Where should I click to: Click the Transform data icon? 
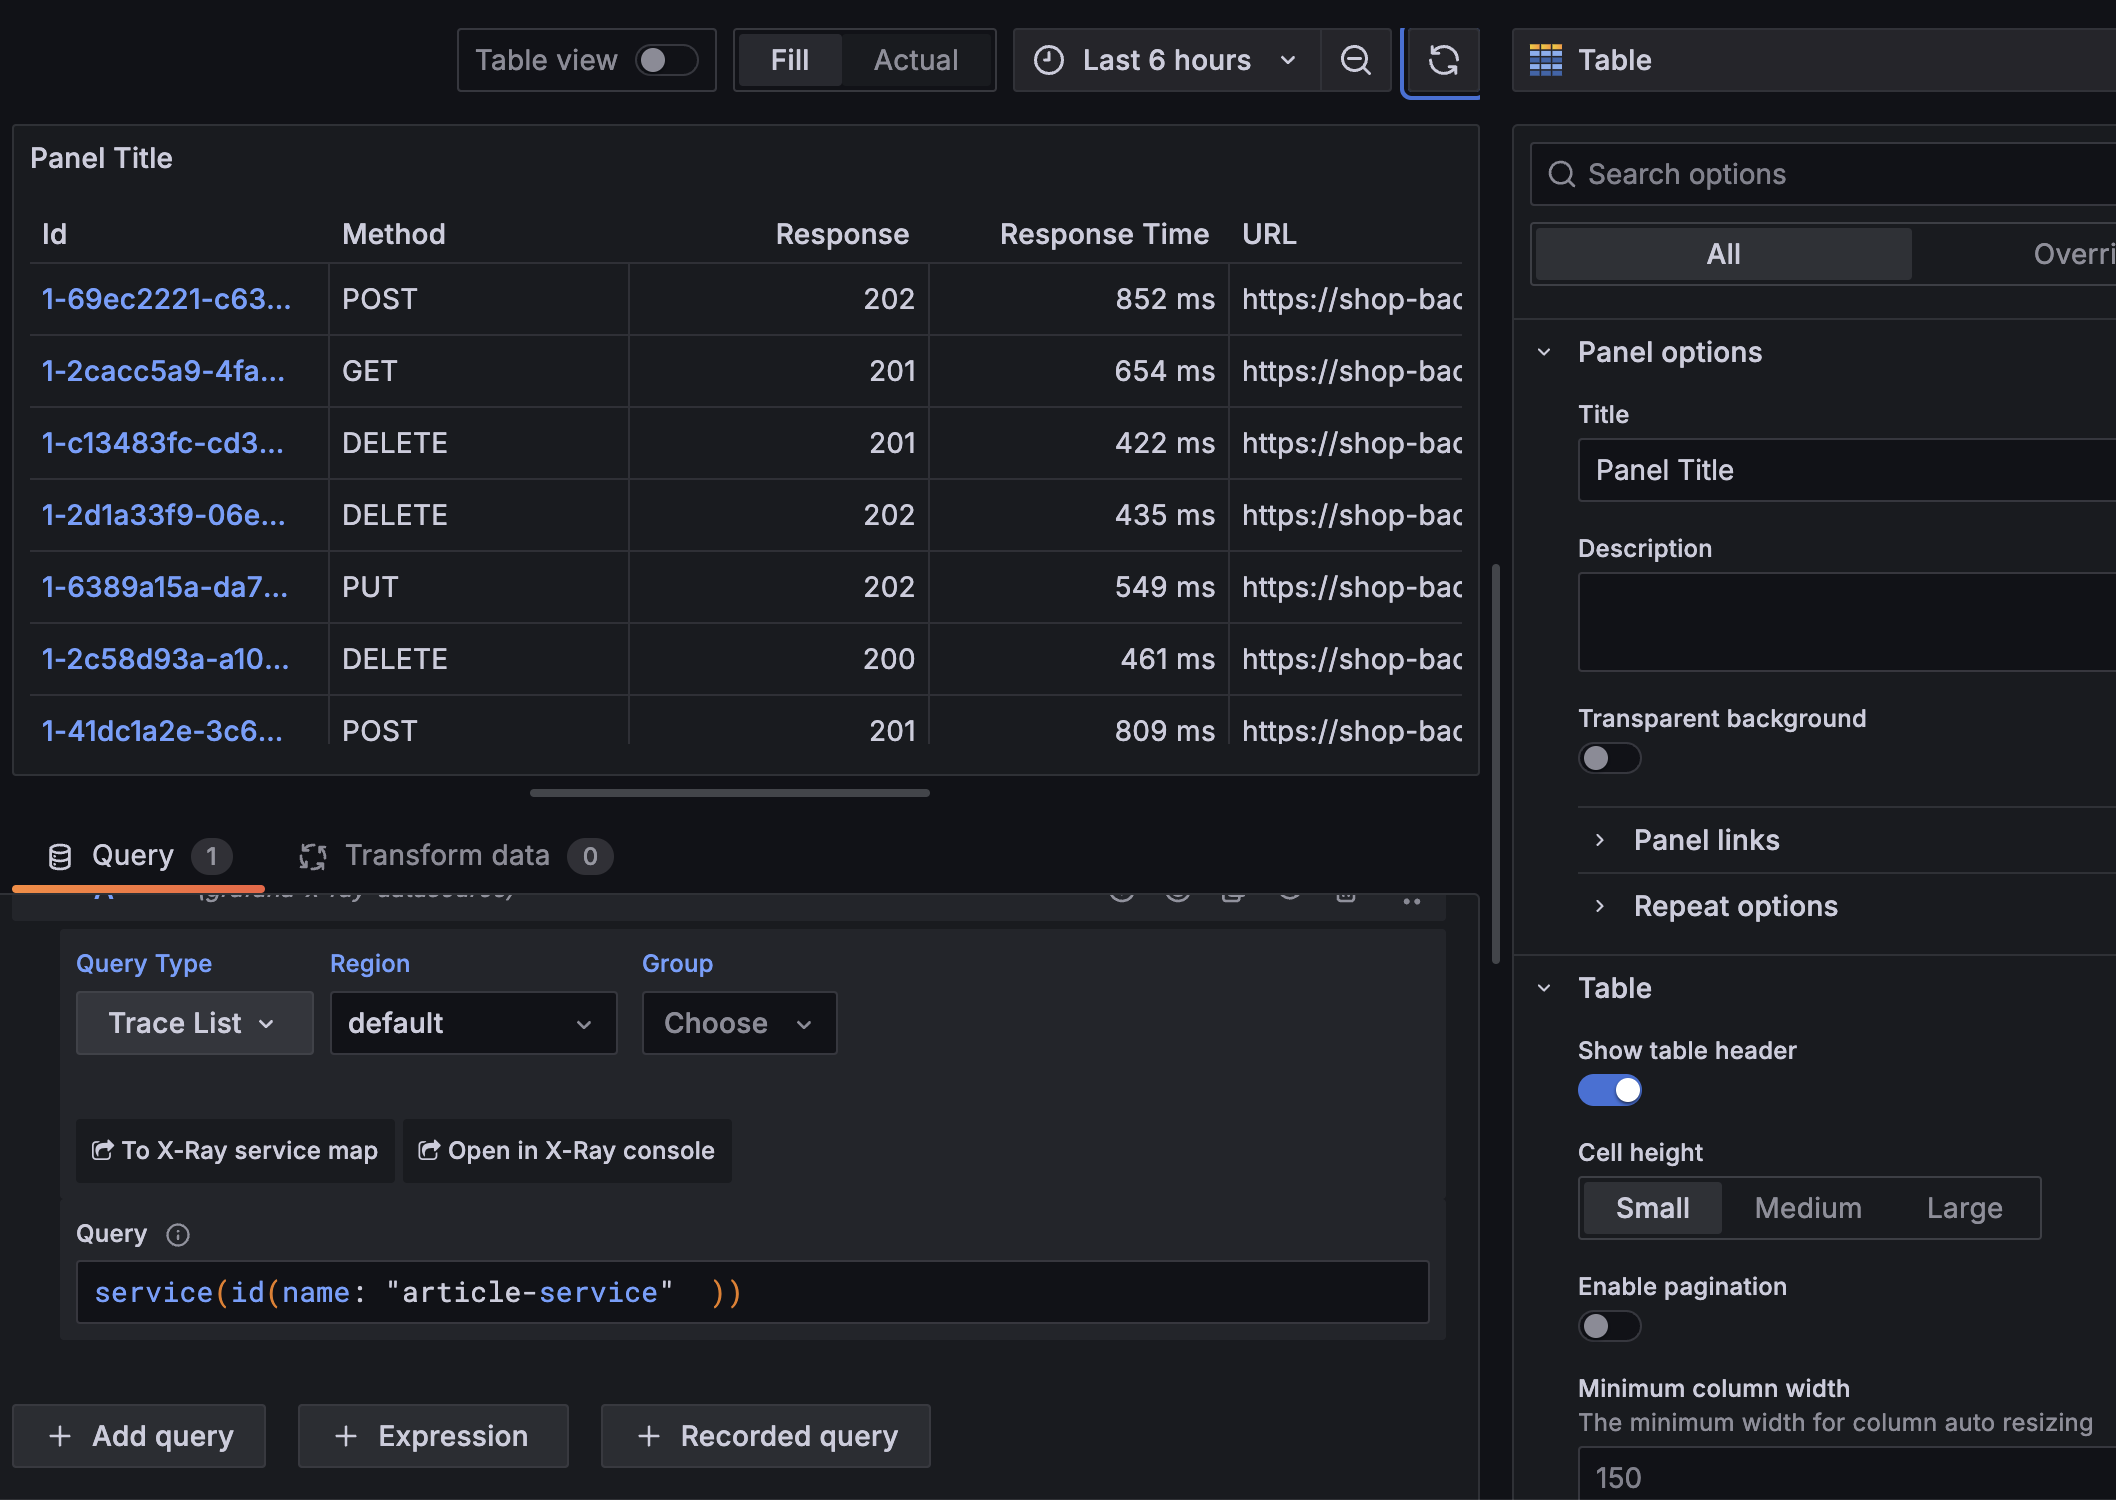point(313,856)
